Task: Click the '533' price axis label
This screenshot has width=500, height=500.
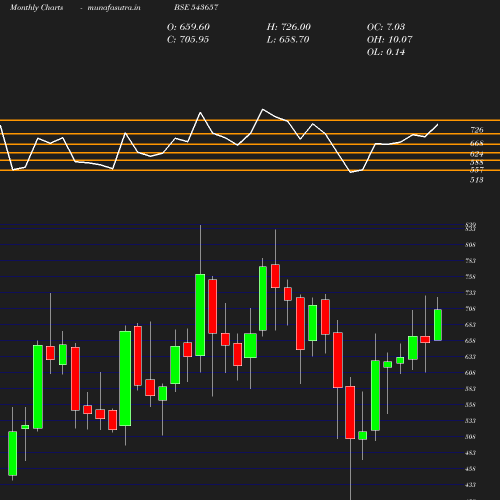Action: pyautogui.click(x=470, y=421)
